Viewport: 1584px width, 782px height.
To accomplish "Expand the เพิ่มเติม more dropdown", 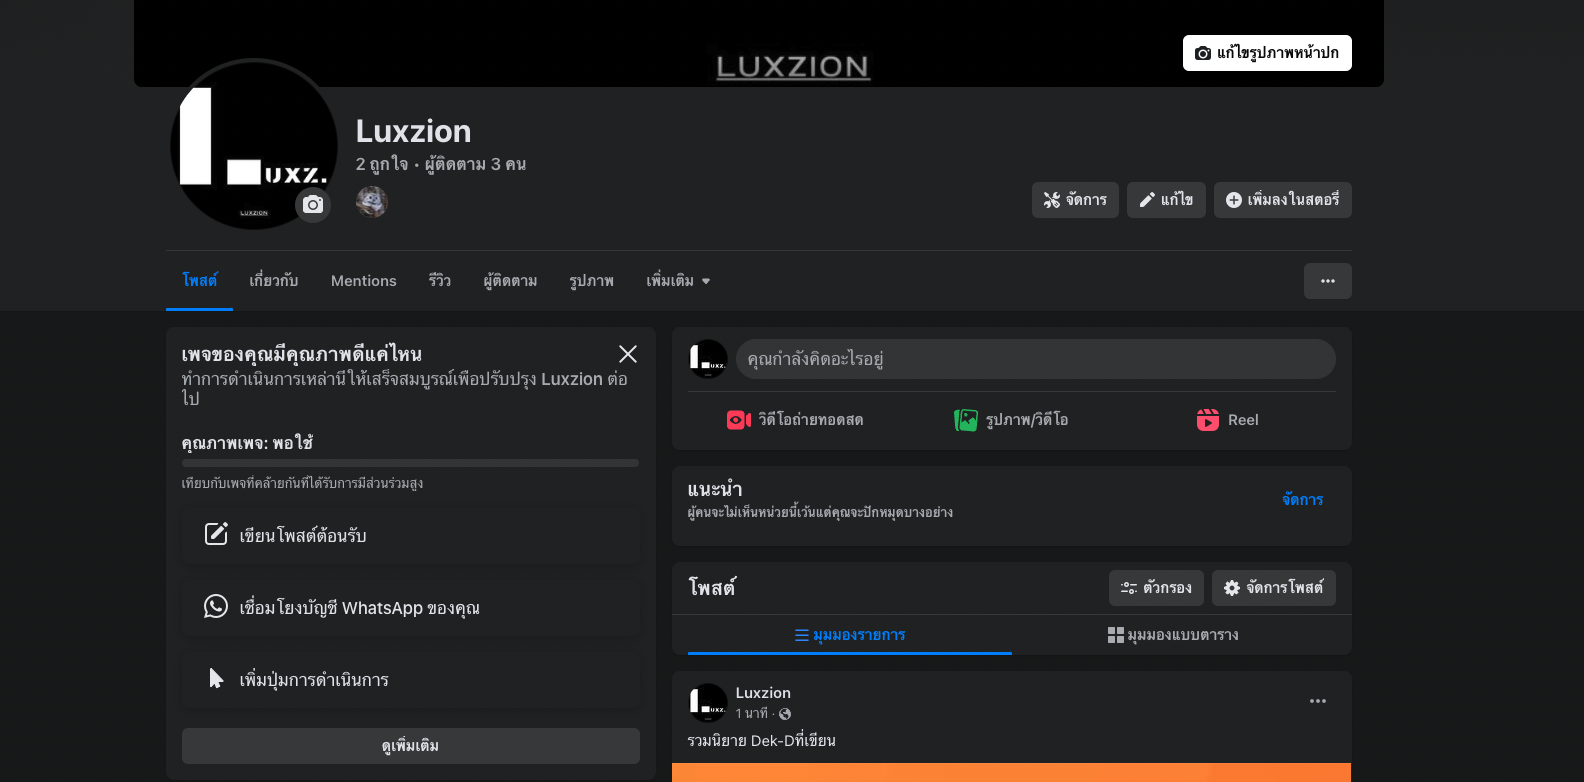I will 678,281.
